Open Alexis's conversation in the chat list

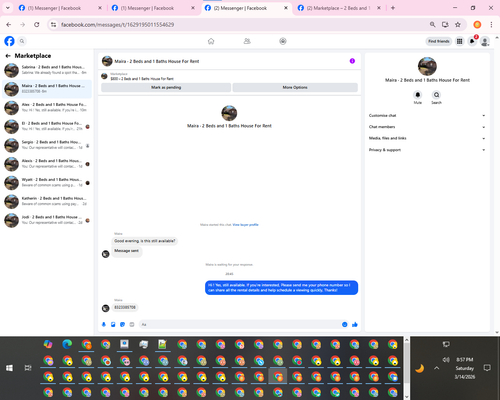[47, 164]
